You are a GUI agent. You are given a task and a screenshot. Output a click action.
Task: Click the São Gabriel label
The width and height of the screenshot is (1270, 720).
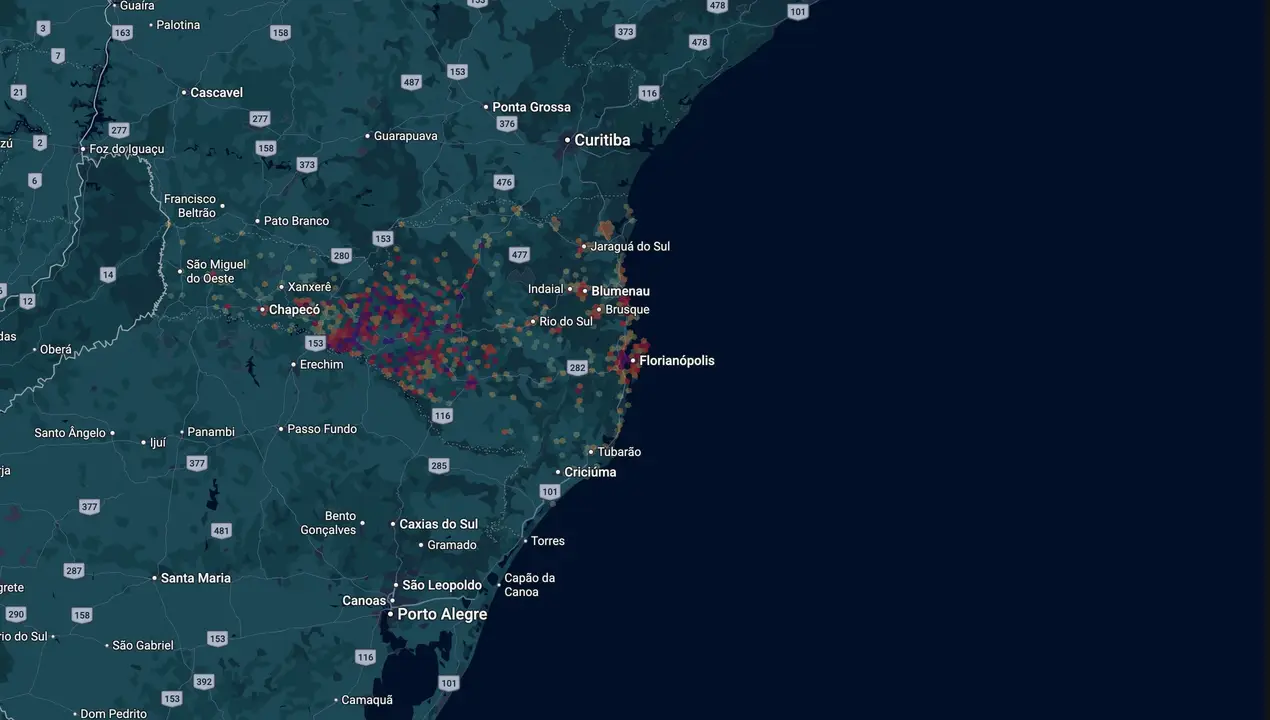coord(143,646)
